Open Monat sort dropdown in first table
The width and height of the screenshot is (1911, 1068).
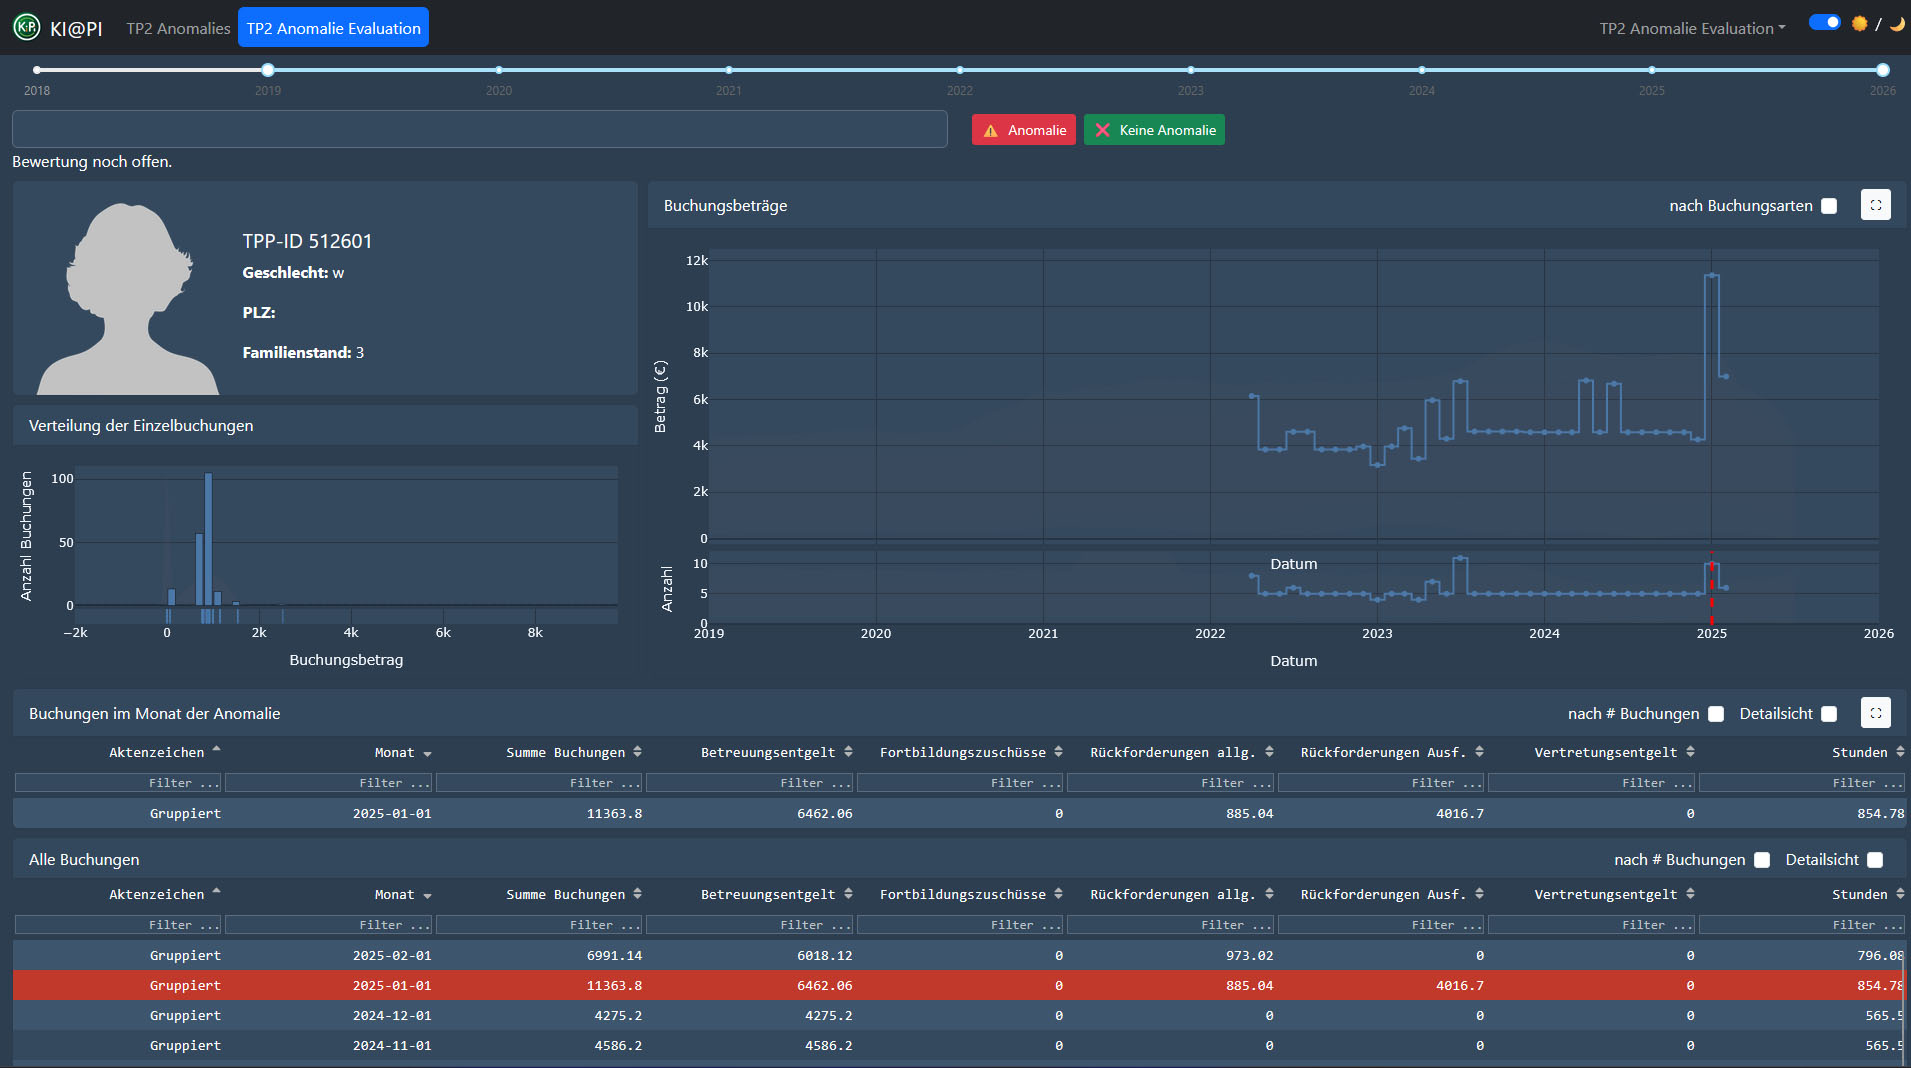(x=427, y=754)
